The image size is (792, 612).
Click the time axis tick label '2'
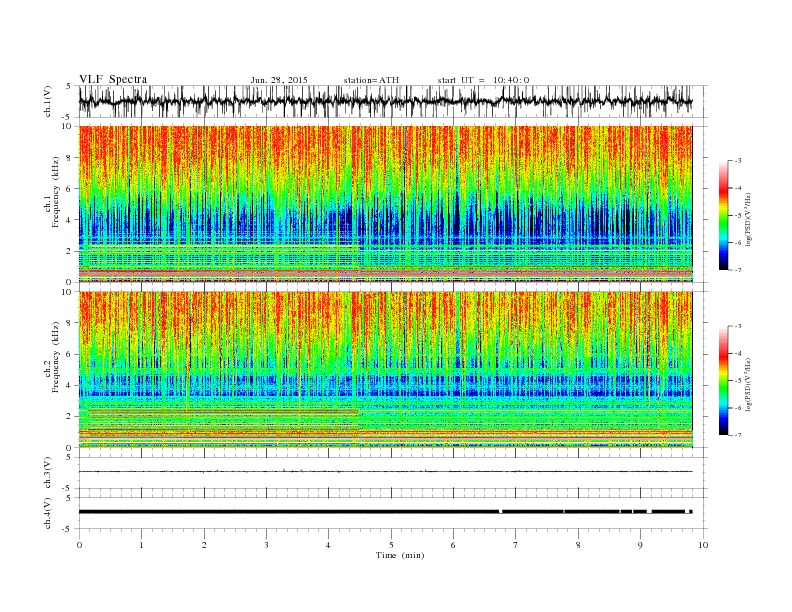tap(204, 545)
